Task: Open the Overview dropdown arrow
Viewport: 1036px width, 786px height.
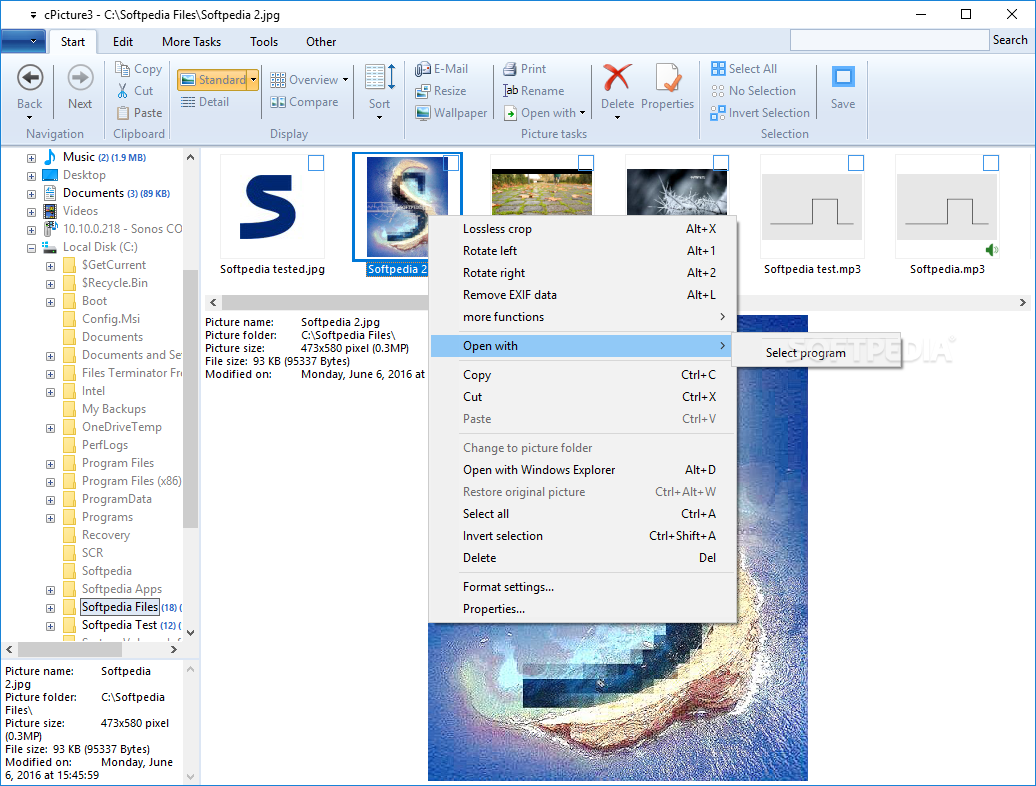Action: (x=345, y=80)
